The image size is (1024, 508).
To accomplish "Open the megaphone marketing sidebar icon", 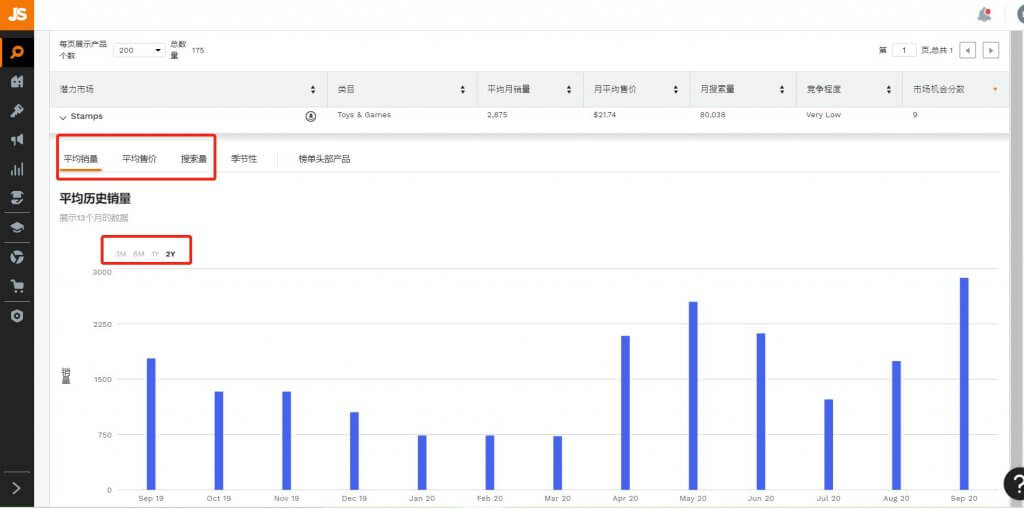I will click(17, 140).
